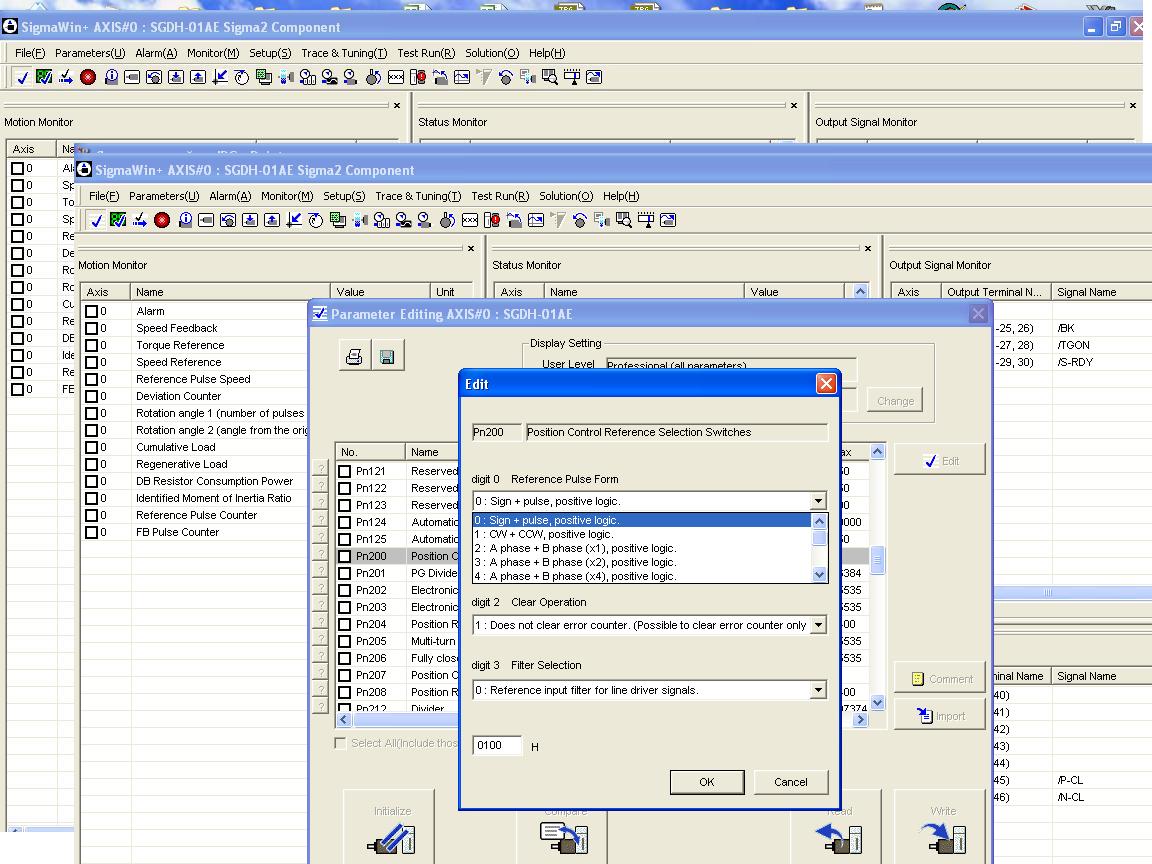The height and width of the screenshot is (864, 1152).
Task: Click parameter list horizontal scroll left arrow
Action: (343, 720)
